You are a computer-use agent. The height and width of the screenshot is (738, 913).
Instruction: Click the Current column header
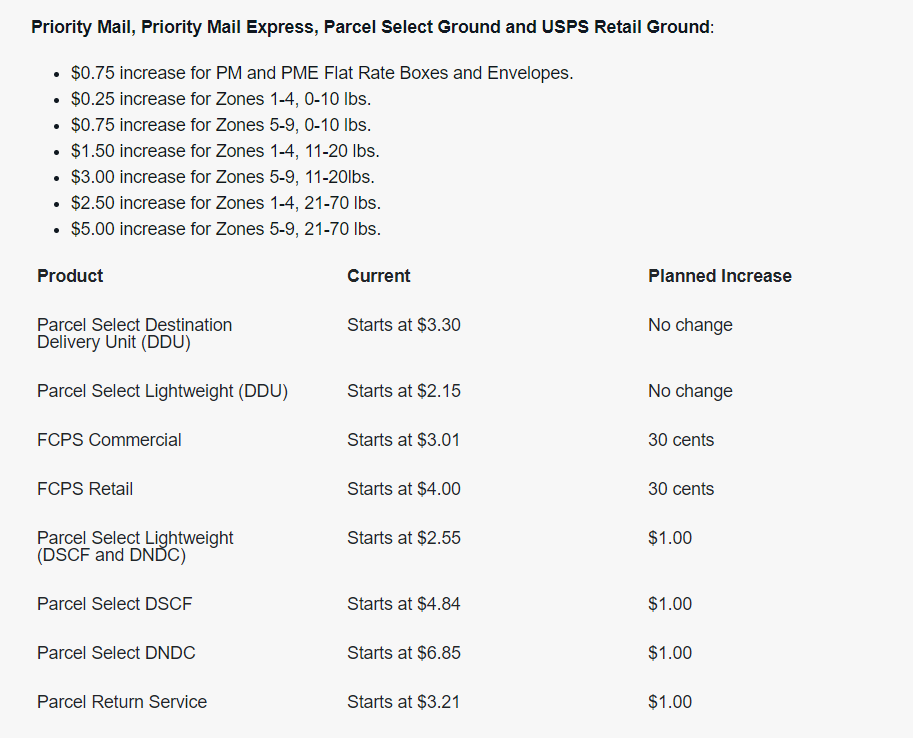click(x=379, y=276)
